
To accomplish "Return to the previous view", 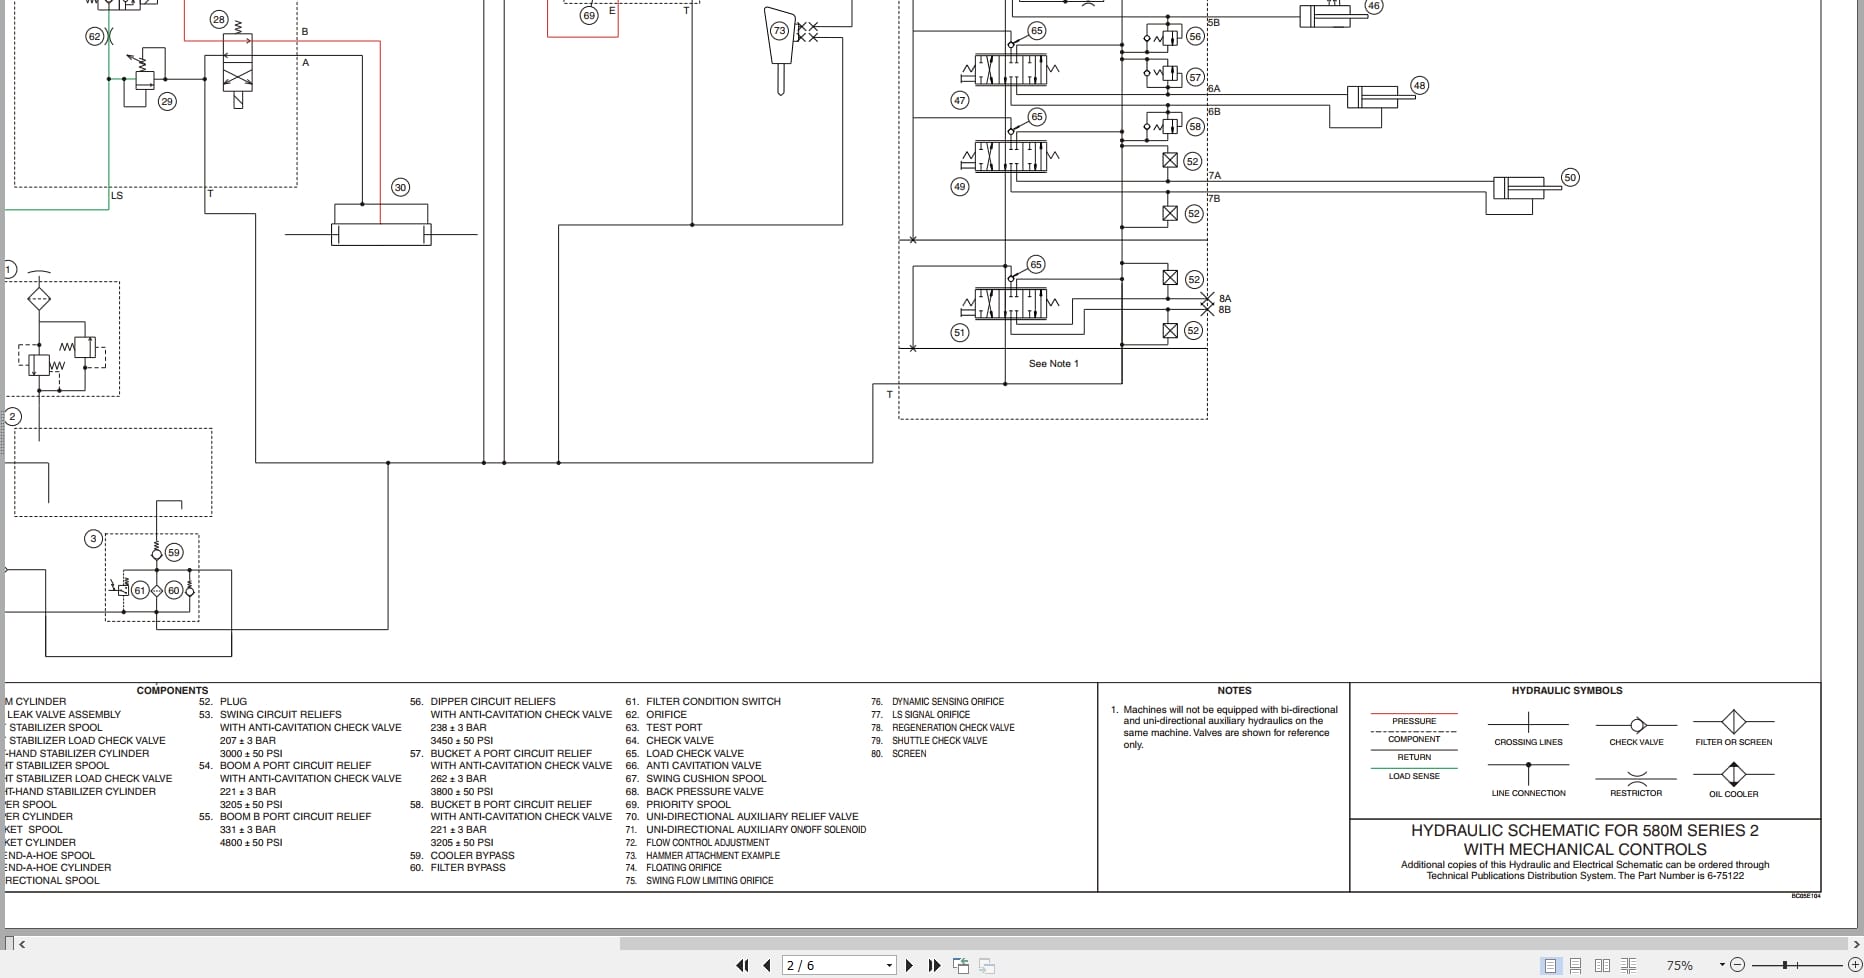I will point(961,965).
